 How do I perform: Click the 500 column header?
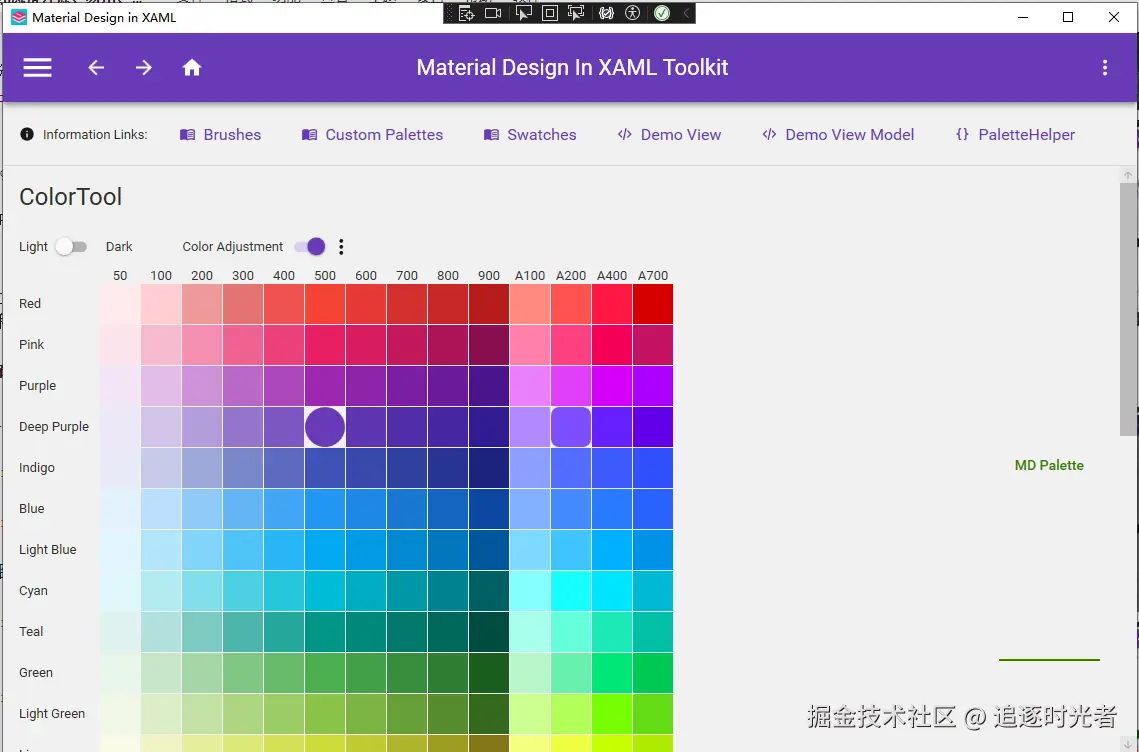(325, 276)
